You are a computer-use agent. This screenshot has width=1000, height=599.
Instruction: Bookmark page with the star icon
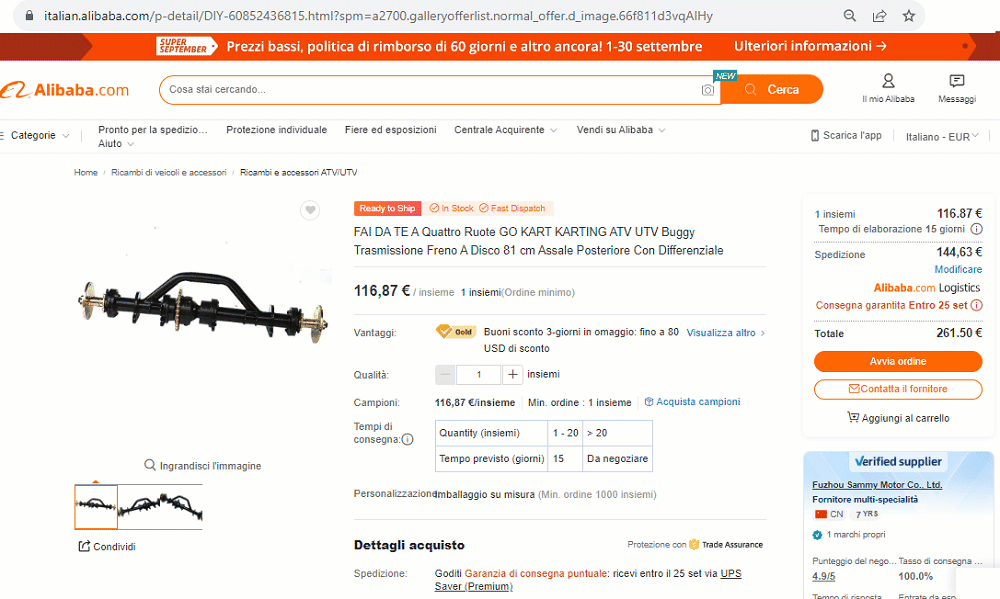coord(909,16)
